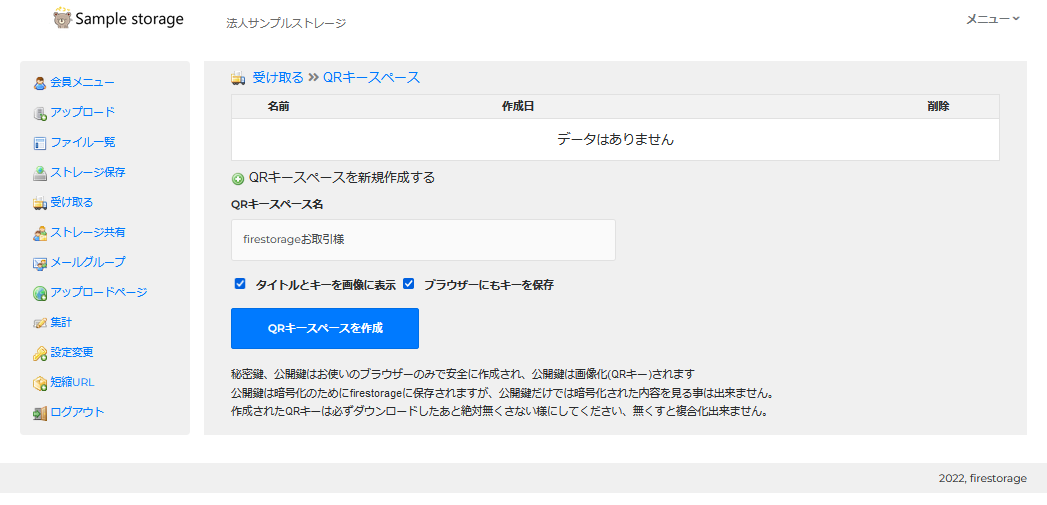Open the 集計 sidebar menu item
Image resolution: width=1047 pixels, height=505 pixels.
(x=61, y=322)
